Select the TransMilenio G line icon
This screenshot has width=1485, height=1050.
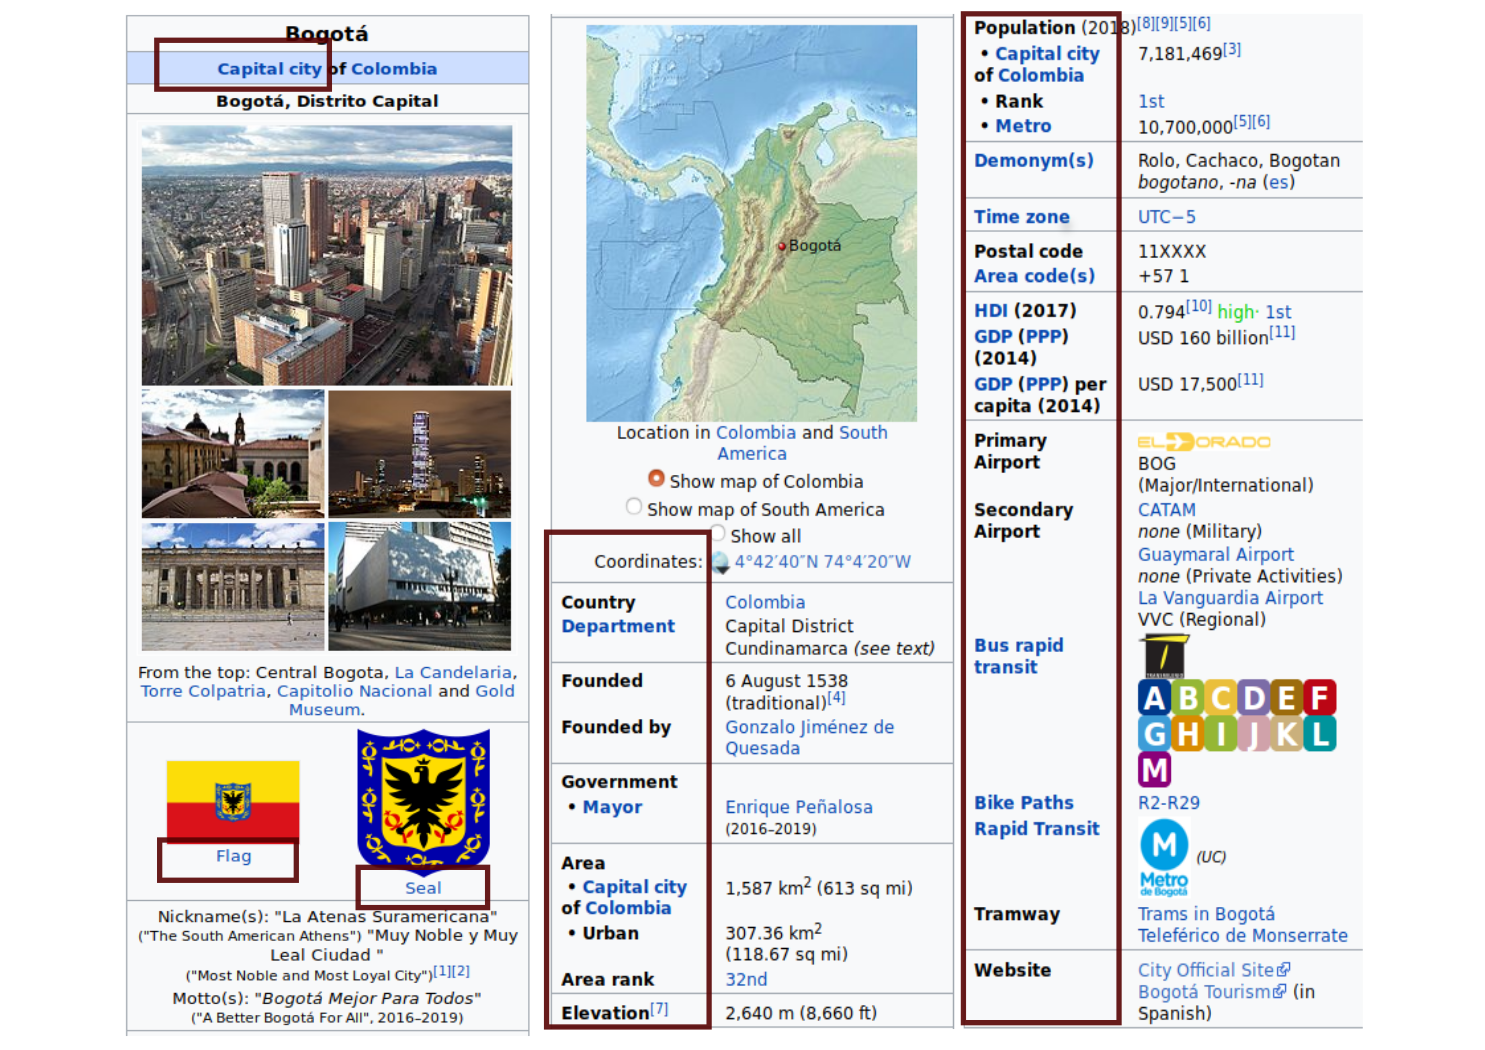pyautogui.click(x=1154, y=734)
